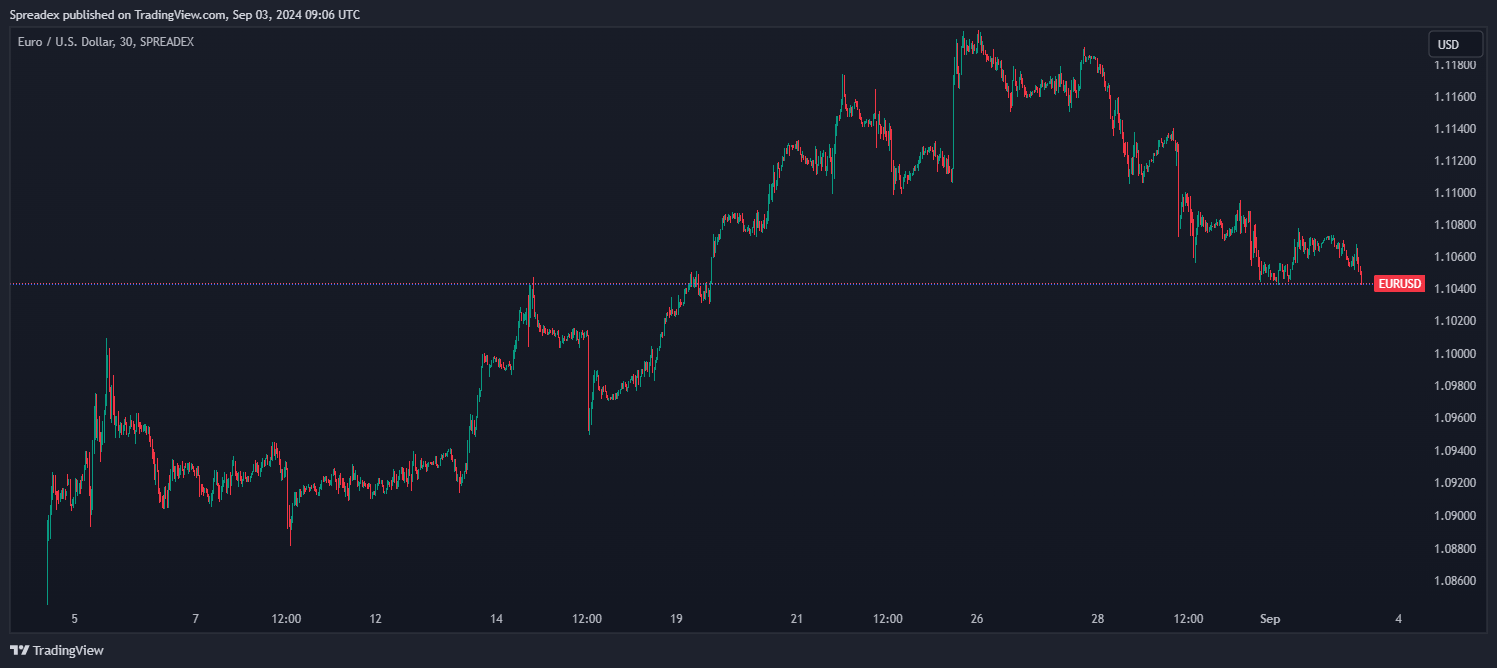Select the 1.10800 price axis label
This screenshot has width=1497, height=668.
point(1456,225)
